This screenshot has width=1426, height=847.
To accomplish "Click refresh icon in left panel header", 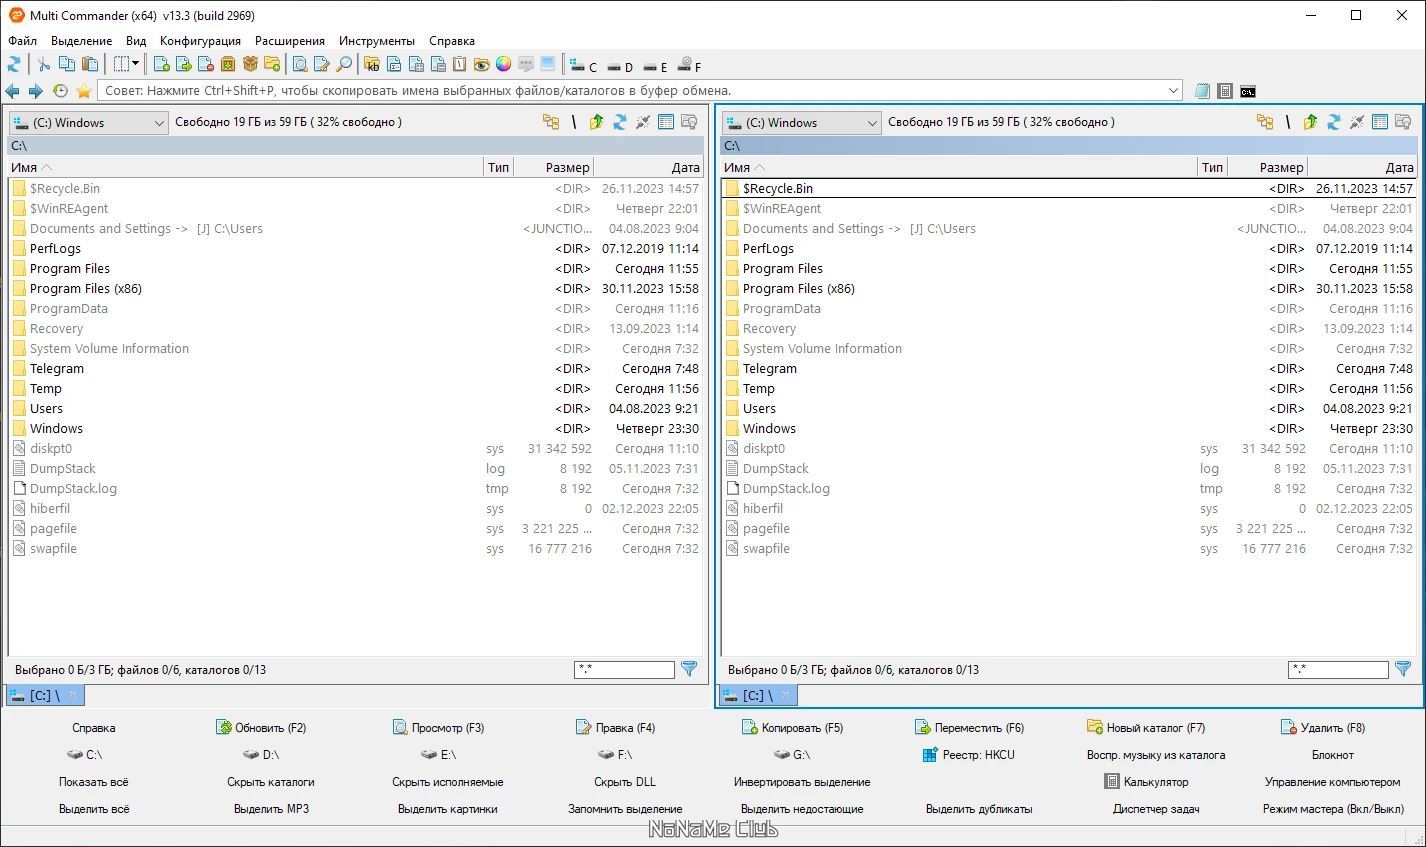I will pyautogui.click(x=620, y=122).
